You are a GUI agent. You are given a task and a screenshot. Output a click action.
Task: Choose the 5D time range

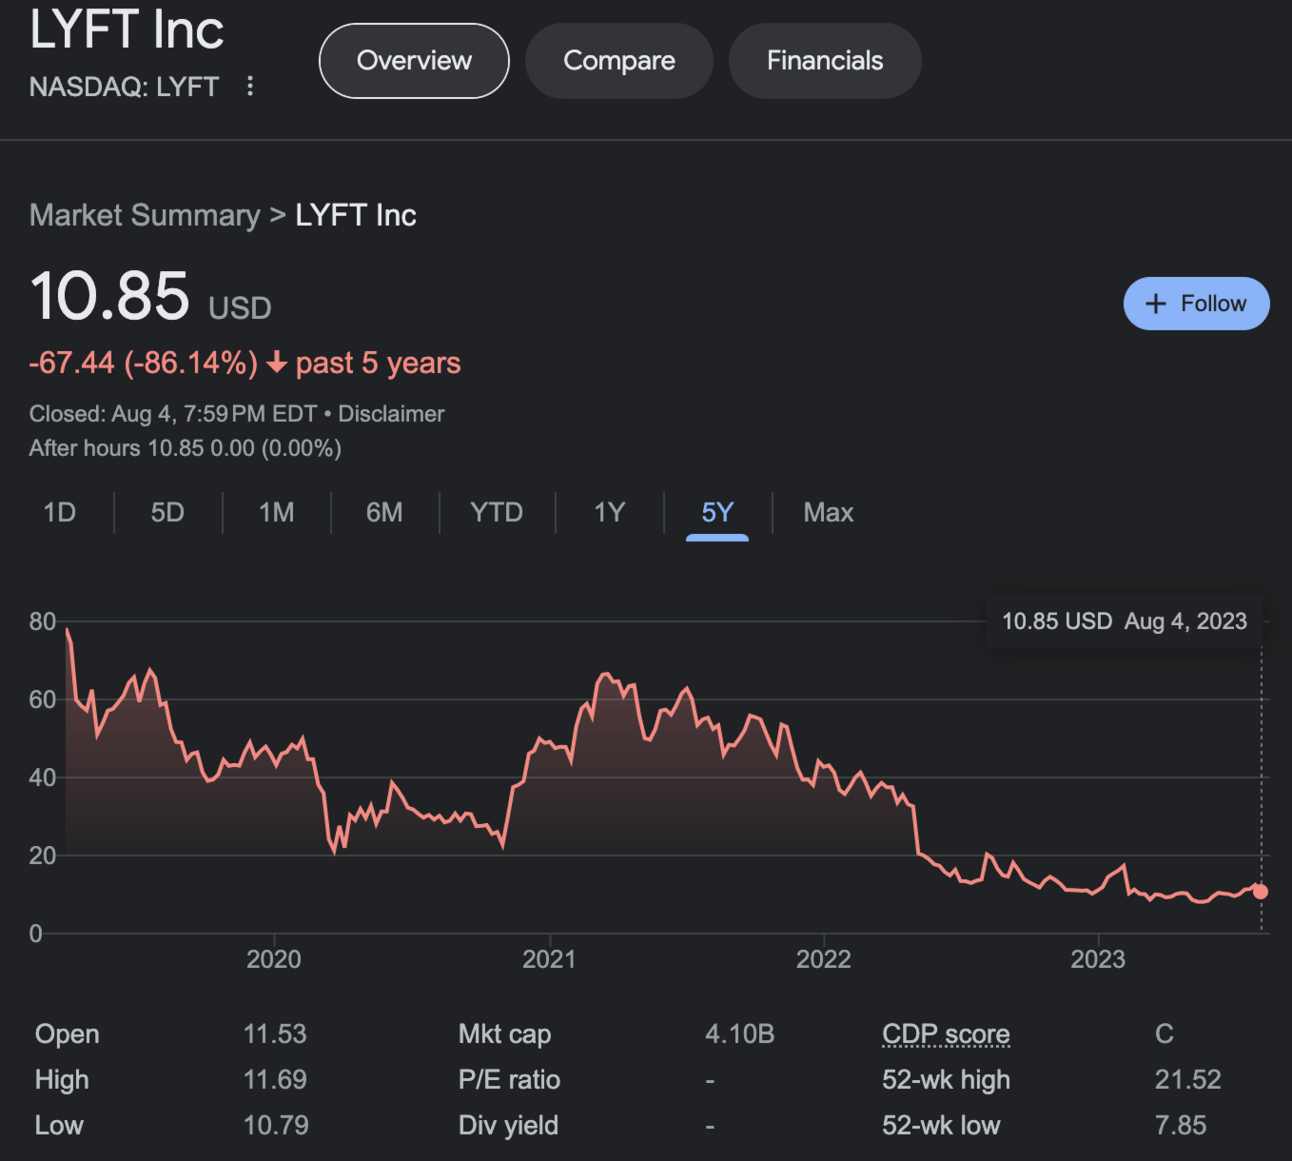pyautogui.click(x=168, y=513)
